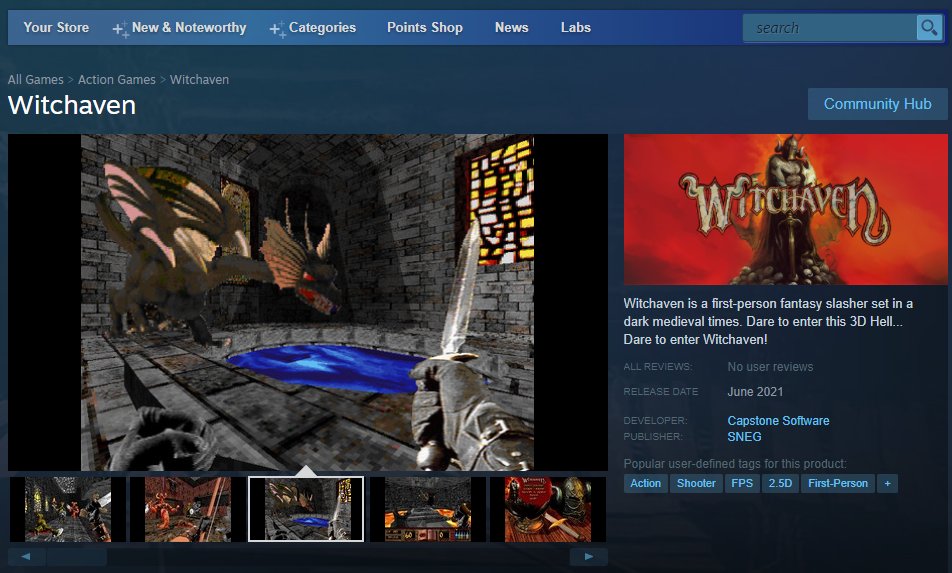Image resolution: width=952 pixels, height=573 pixels.
Task: Click the main dragon screenshot
Action: [x=308, y=302]
